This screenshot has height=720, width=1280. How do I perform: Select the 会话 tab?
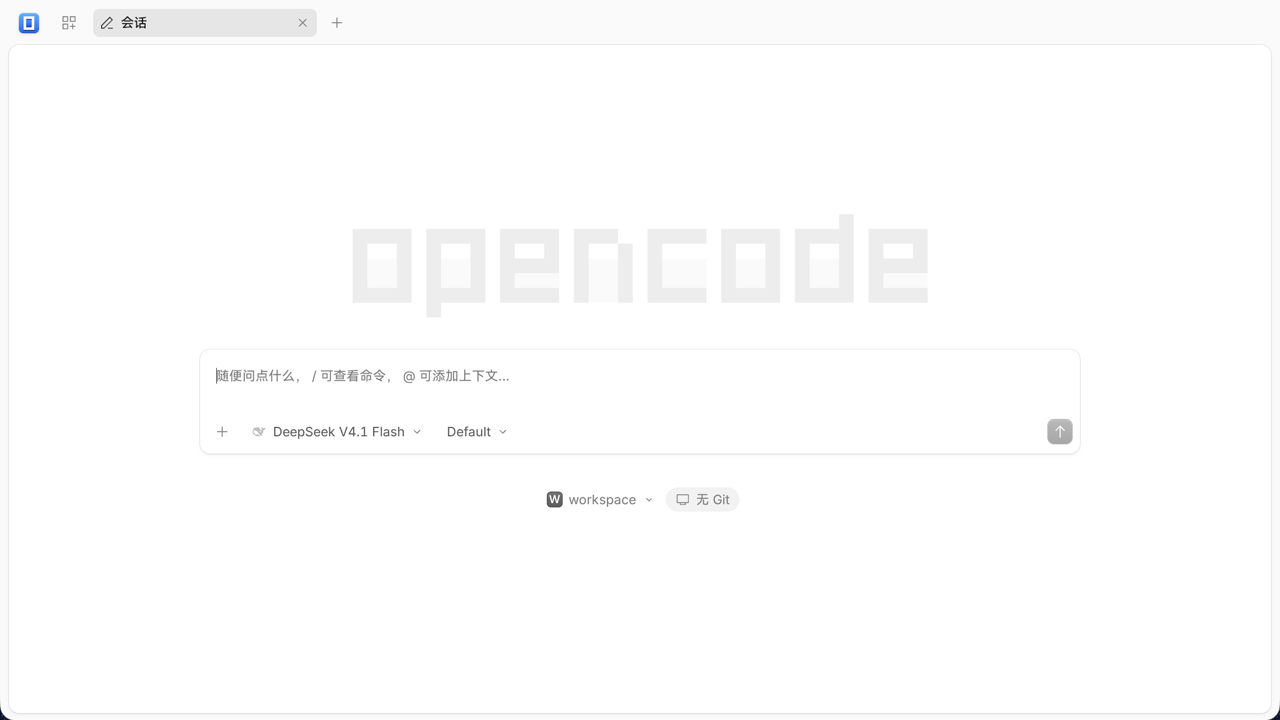pos(204,23)
